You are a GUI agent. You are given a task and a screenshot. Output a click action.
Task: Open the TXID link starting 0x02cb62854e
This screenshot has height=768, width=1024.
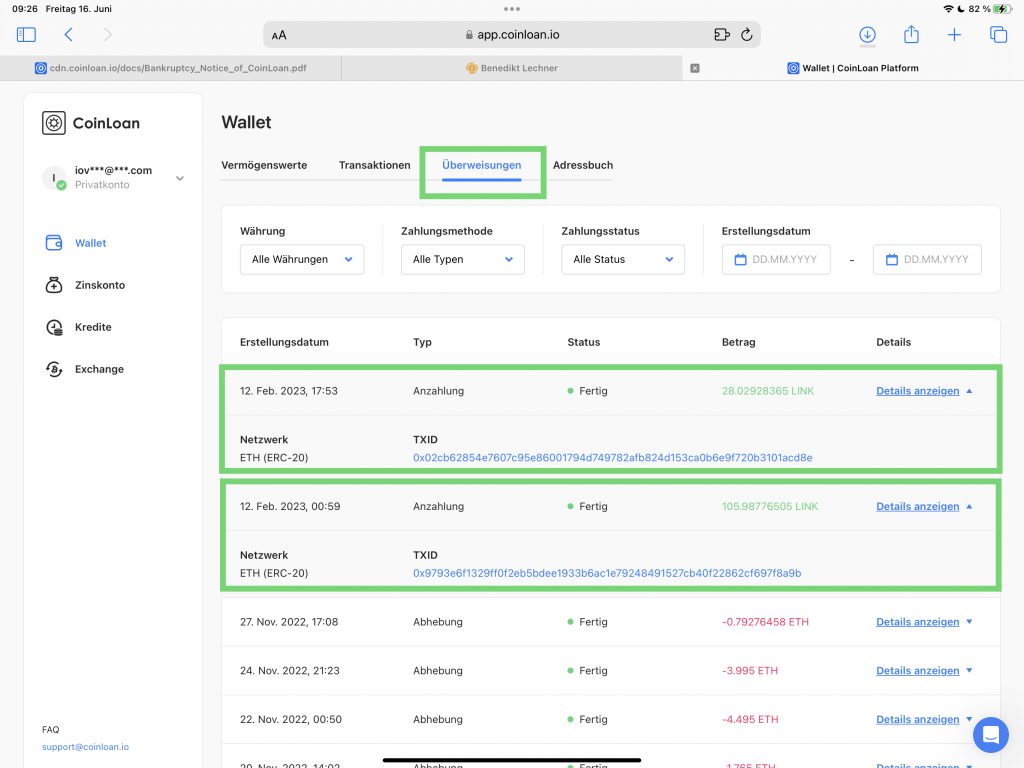(x=613, y=458)
